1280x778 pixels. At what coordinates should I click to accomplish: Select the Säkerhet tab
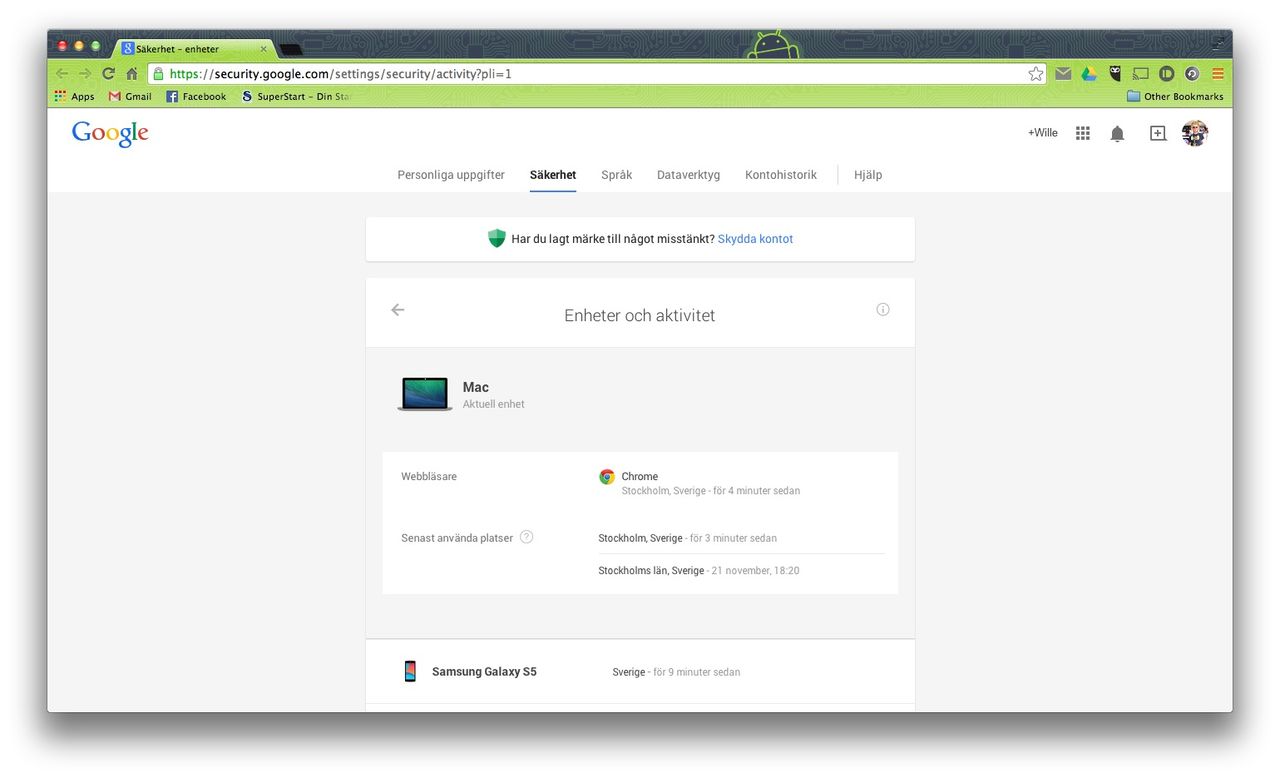pos(553,175)
